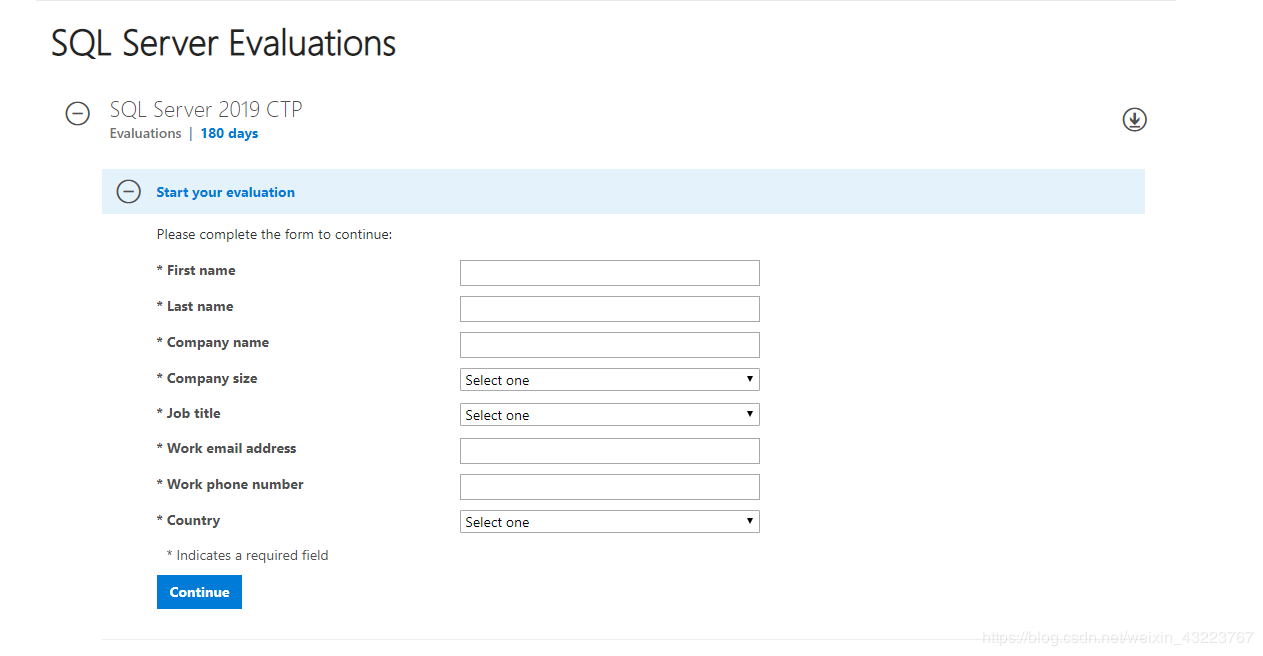The image size is (1263, 656).
Task: Click the Job title label
Action: (x=189, y=413)
